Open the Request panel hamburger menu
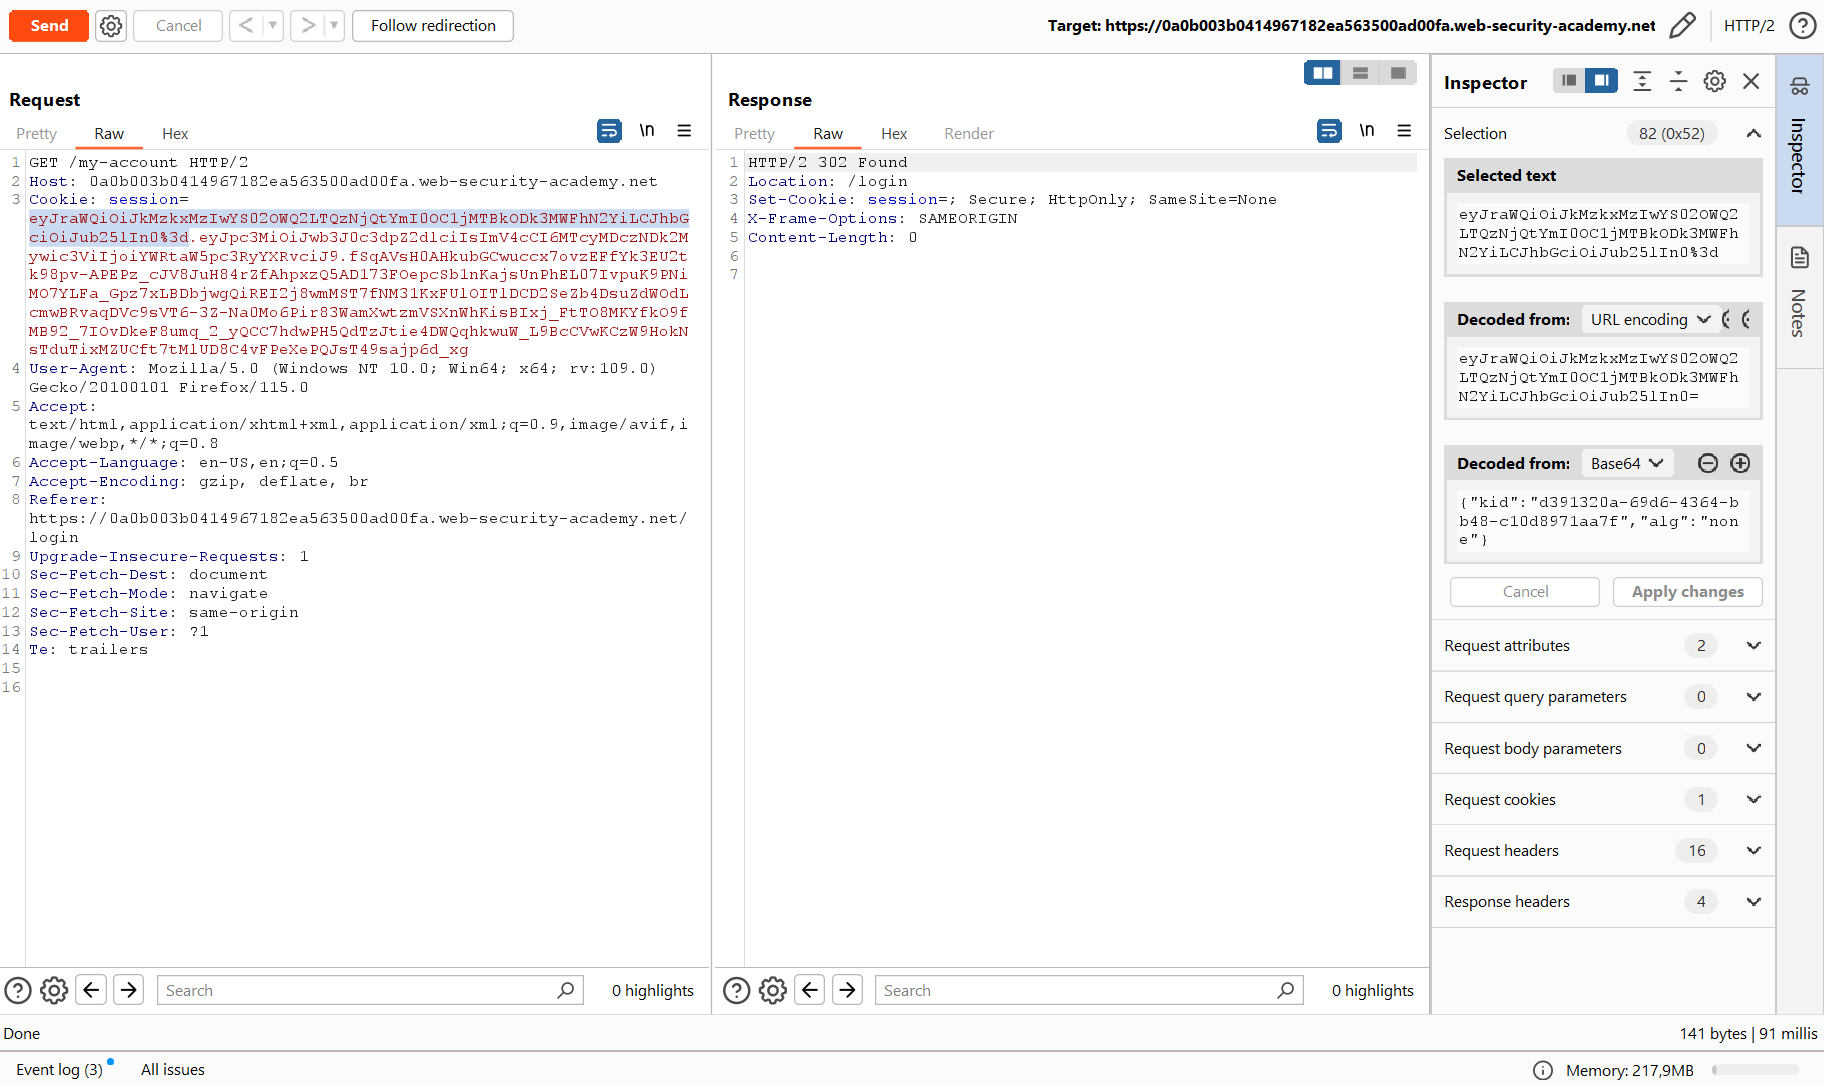This screenshot has height=1087, width=1824. (684, 131)
